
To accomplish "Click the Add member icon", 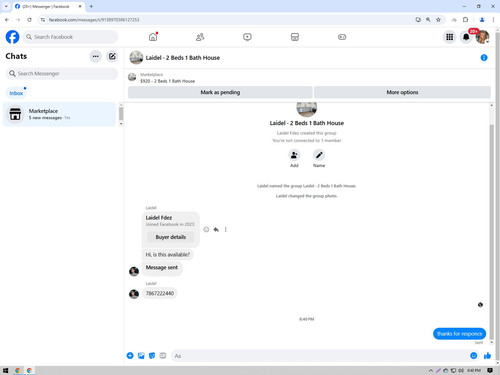I will tap(294, 155).
